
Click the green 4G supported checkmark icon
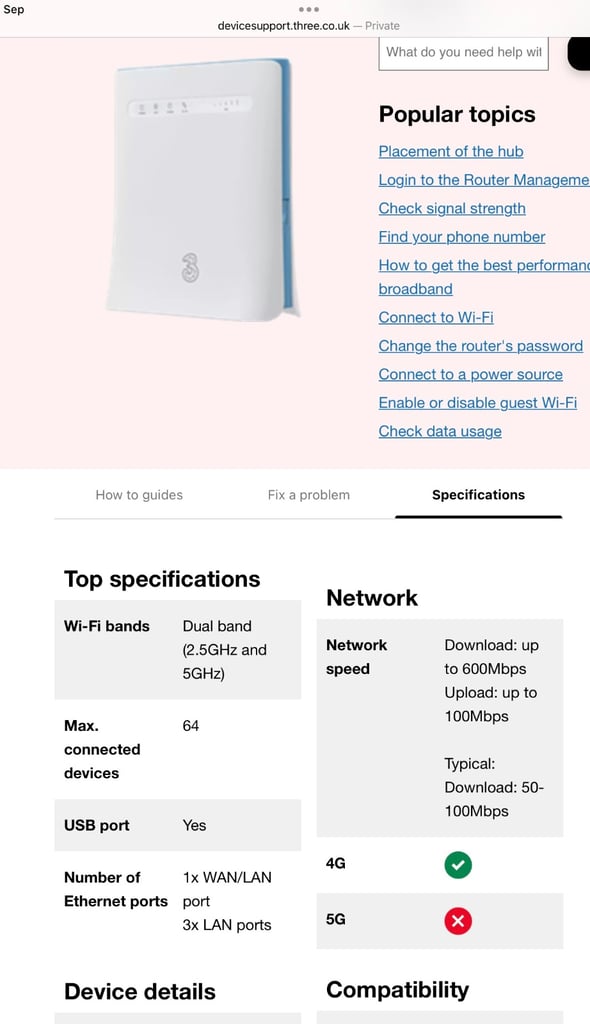[458, 865]
